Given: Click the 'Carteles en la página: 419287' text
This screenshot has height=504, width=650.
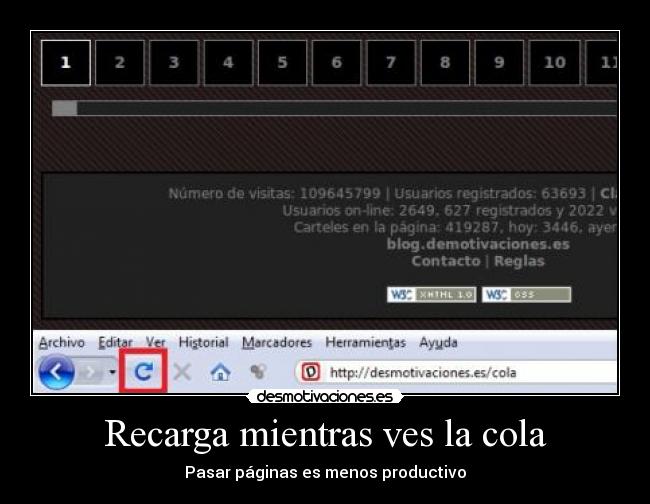Looking at the screenshot, I should click(396, 228).
